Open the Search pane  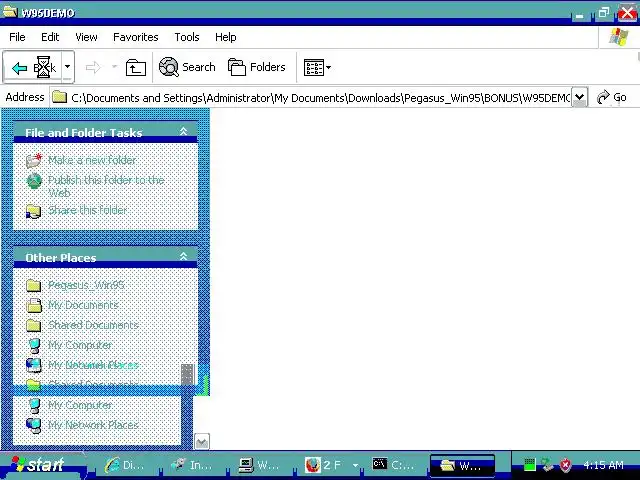(187, 67)
